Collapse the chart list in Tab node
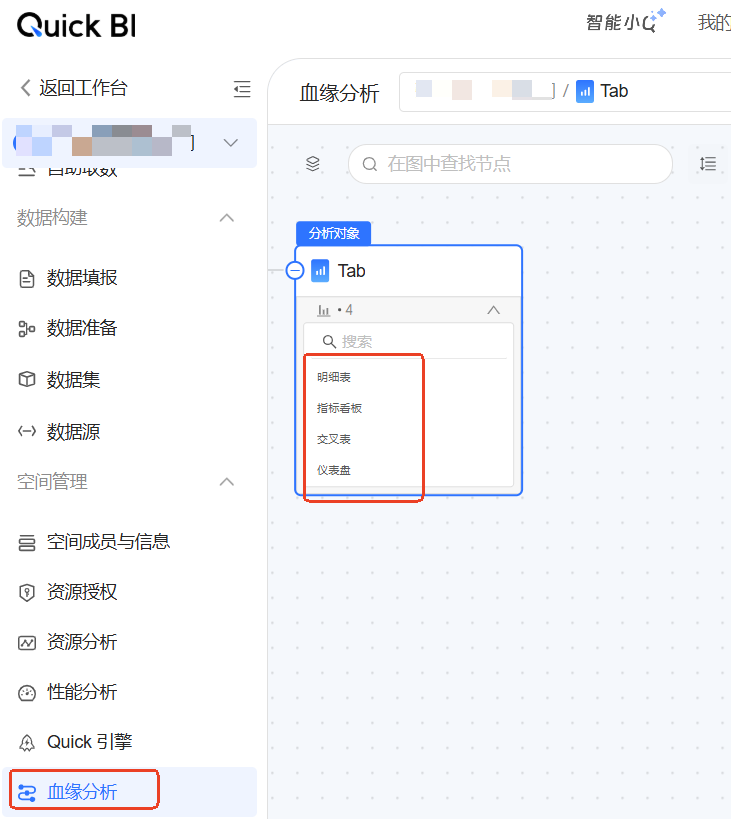731x819 pixels. click(x=493, y=311)
